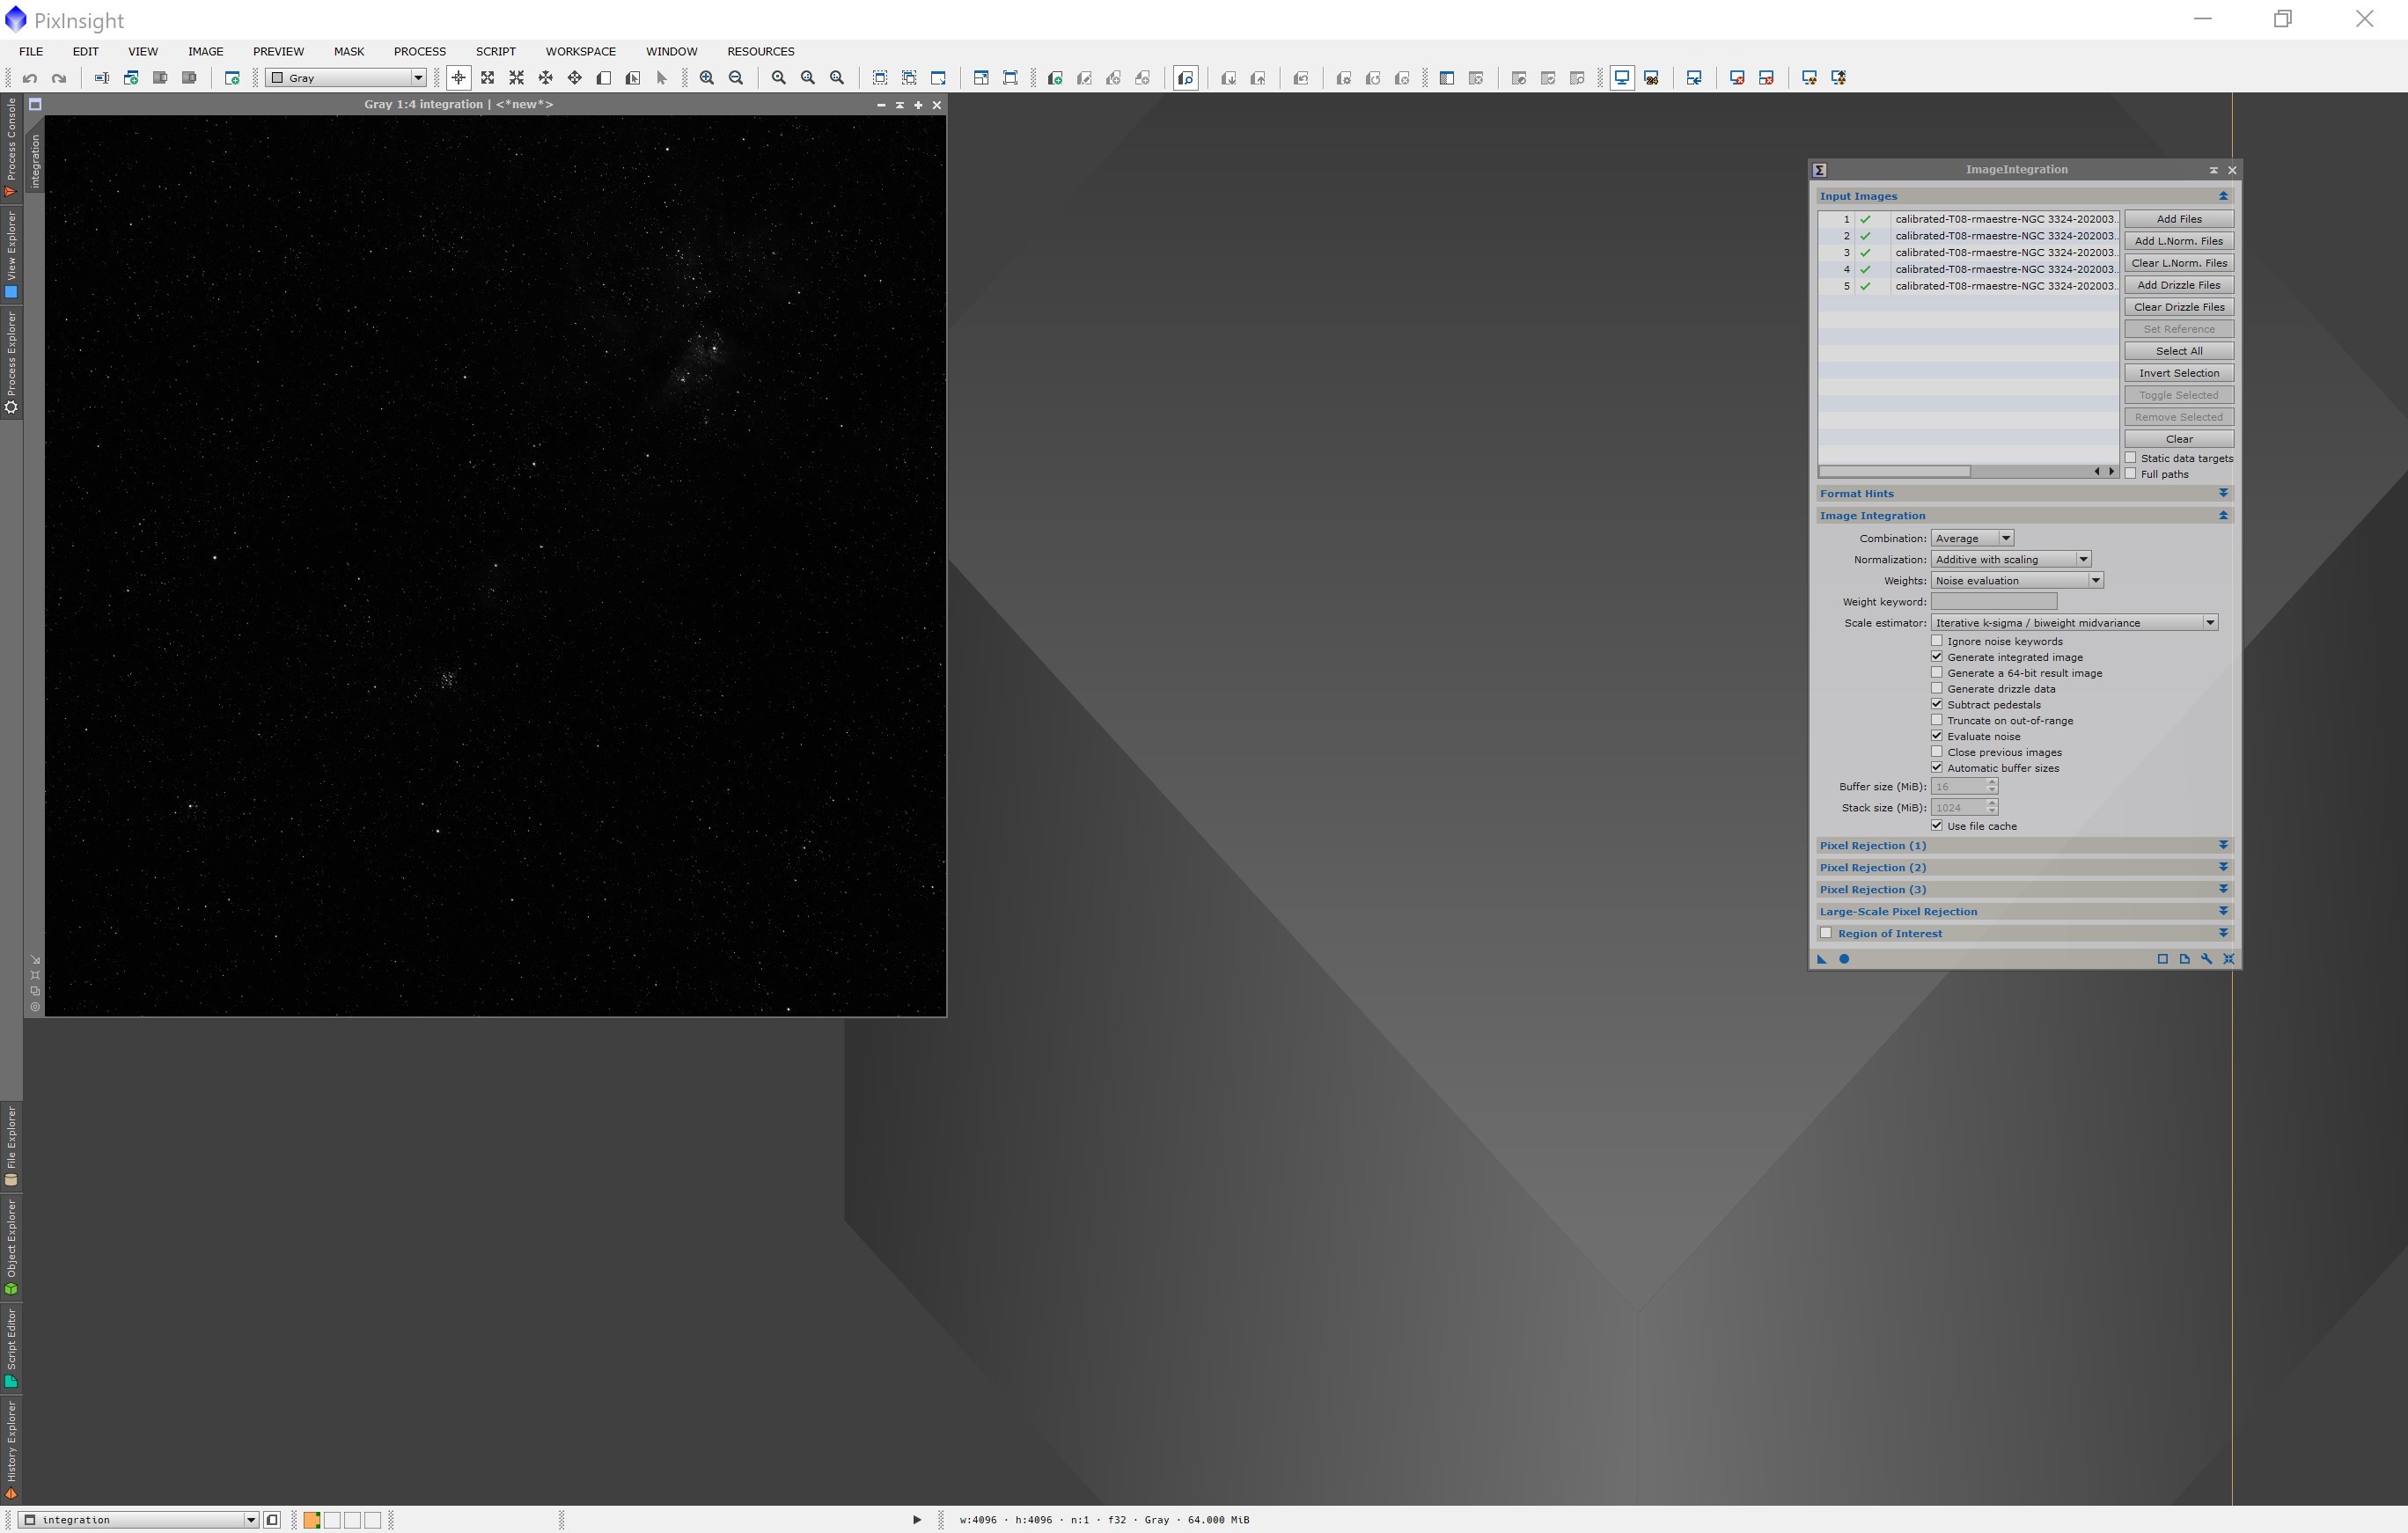The height and width of the screenshot is (1533, 2408).
Task: Click the New Preview dashed-rectangle toolbar icon
Action: pyautogui.click(x=880, y=78)
